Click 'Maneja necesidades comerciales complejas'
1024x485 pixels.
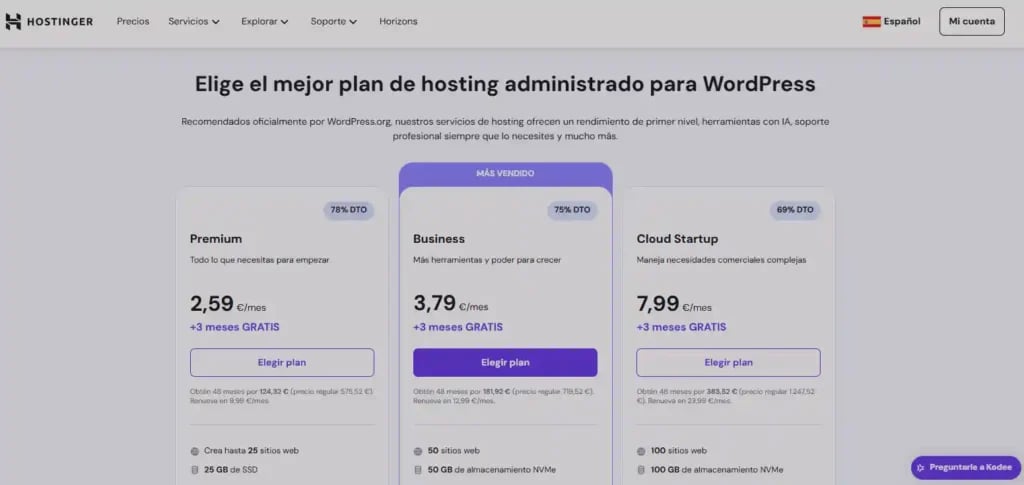coord(722,260)
